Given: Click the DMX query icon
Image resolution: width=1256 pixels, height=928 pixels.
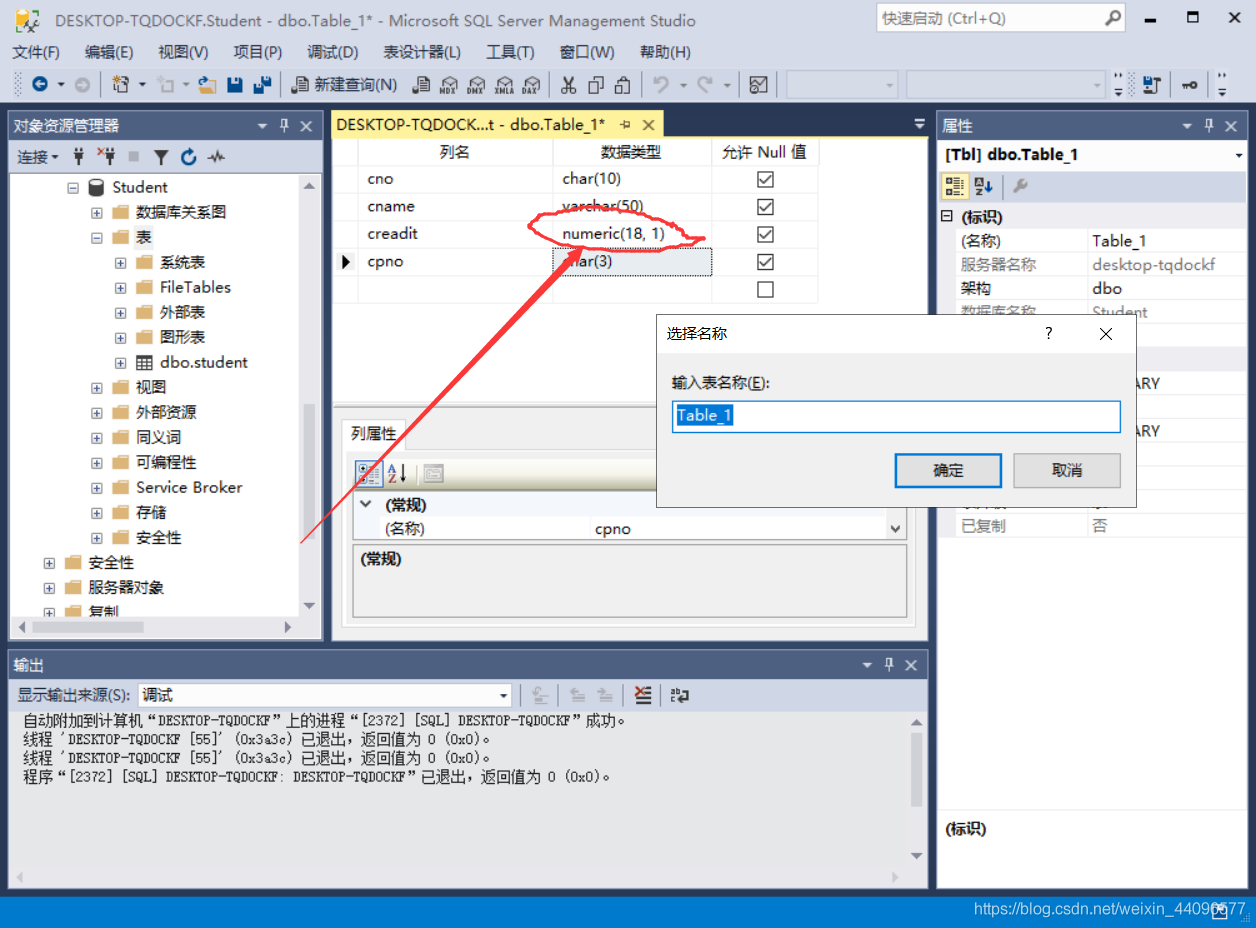Looking at the screenshot, I should (476, 85).
